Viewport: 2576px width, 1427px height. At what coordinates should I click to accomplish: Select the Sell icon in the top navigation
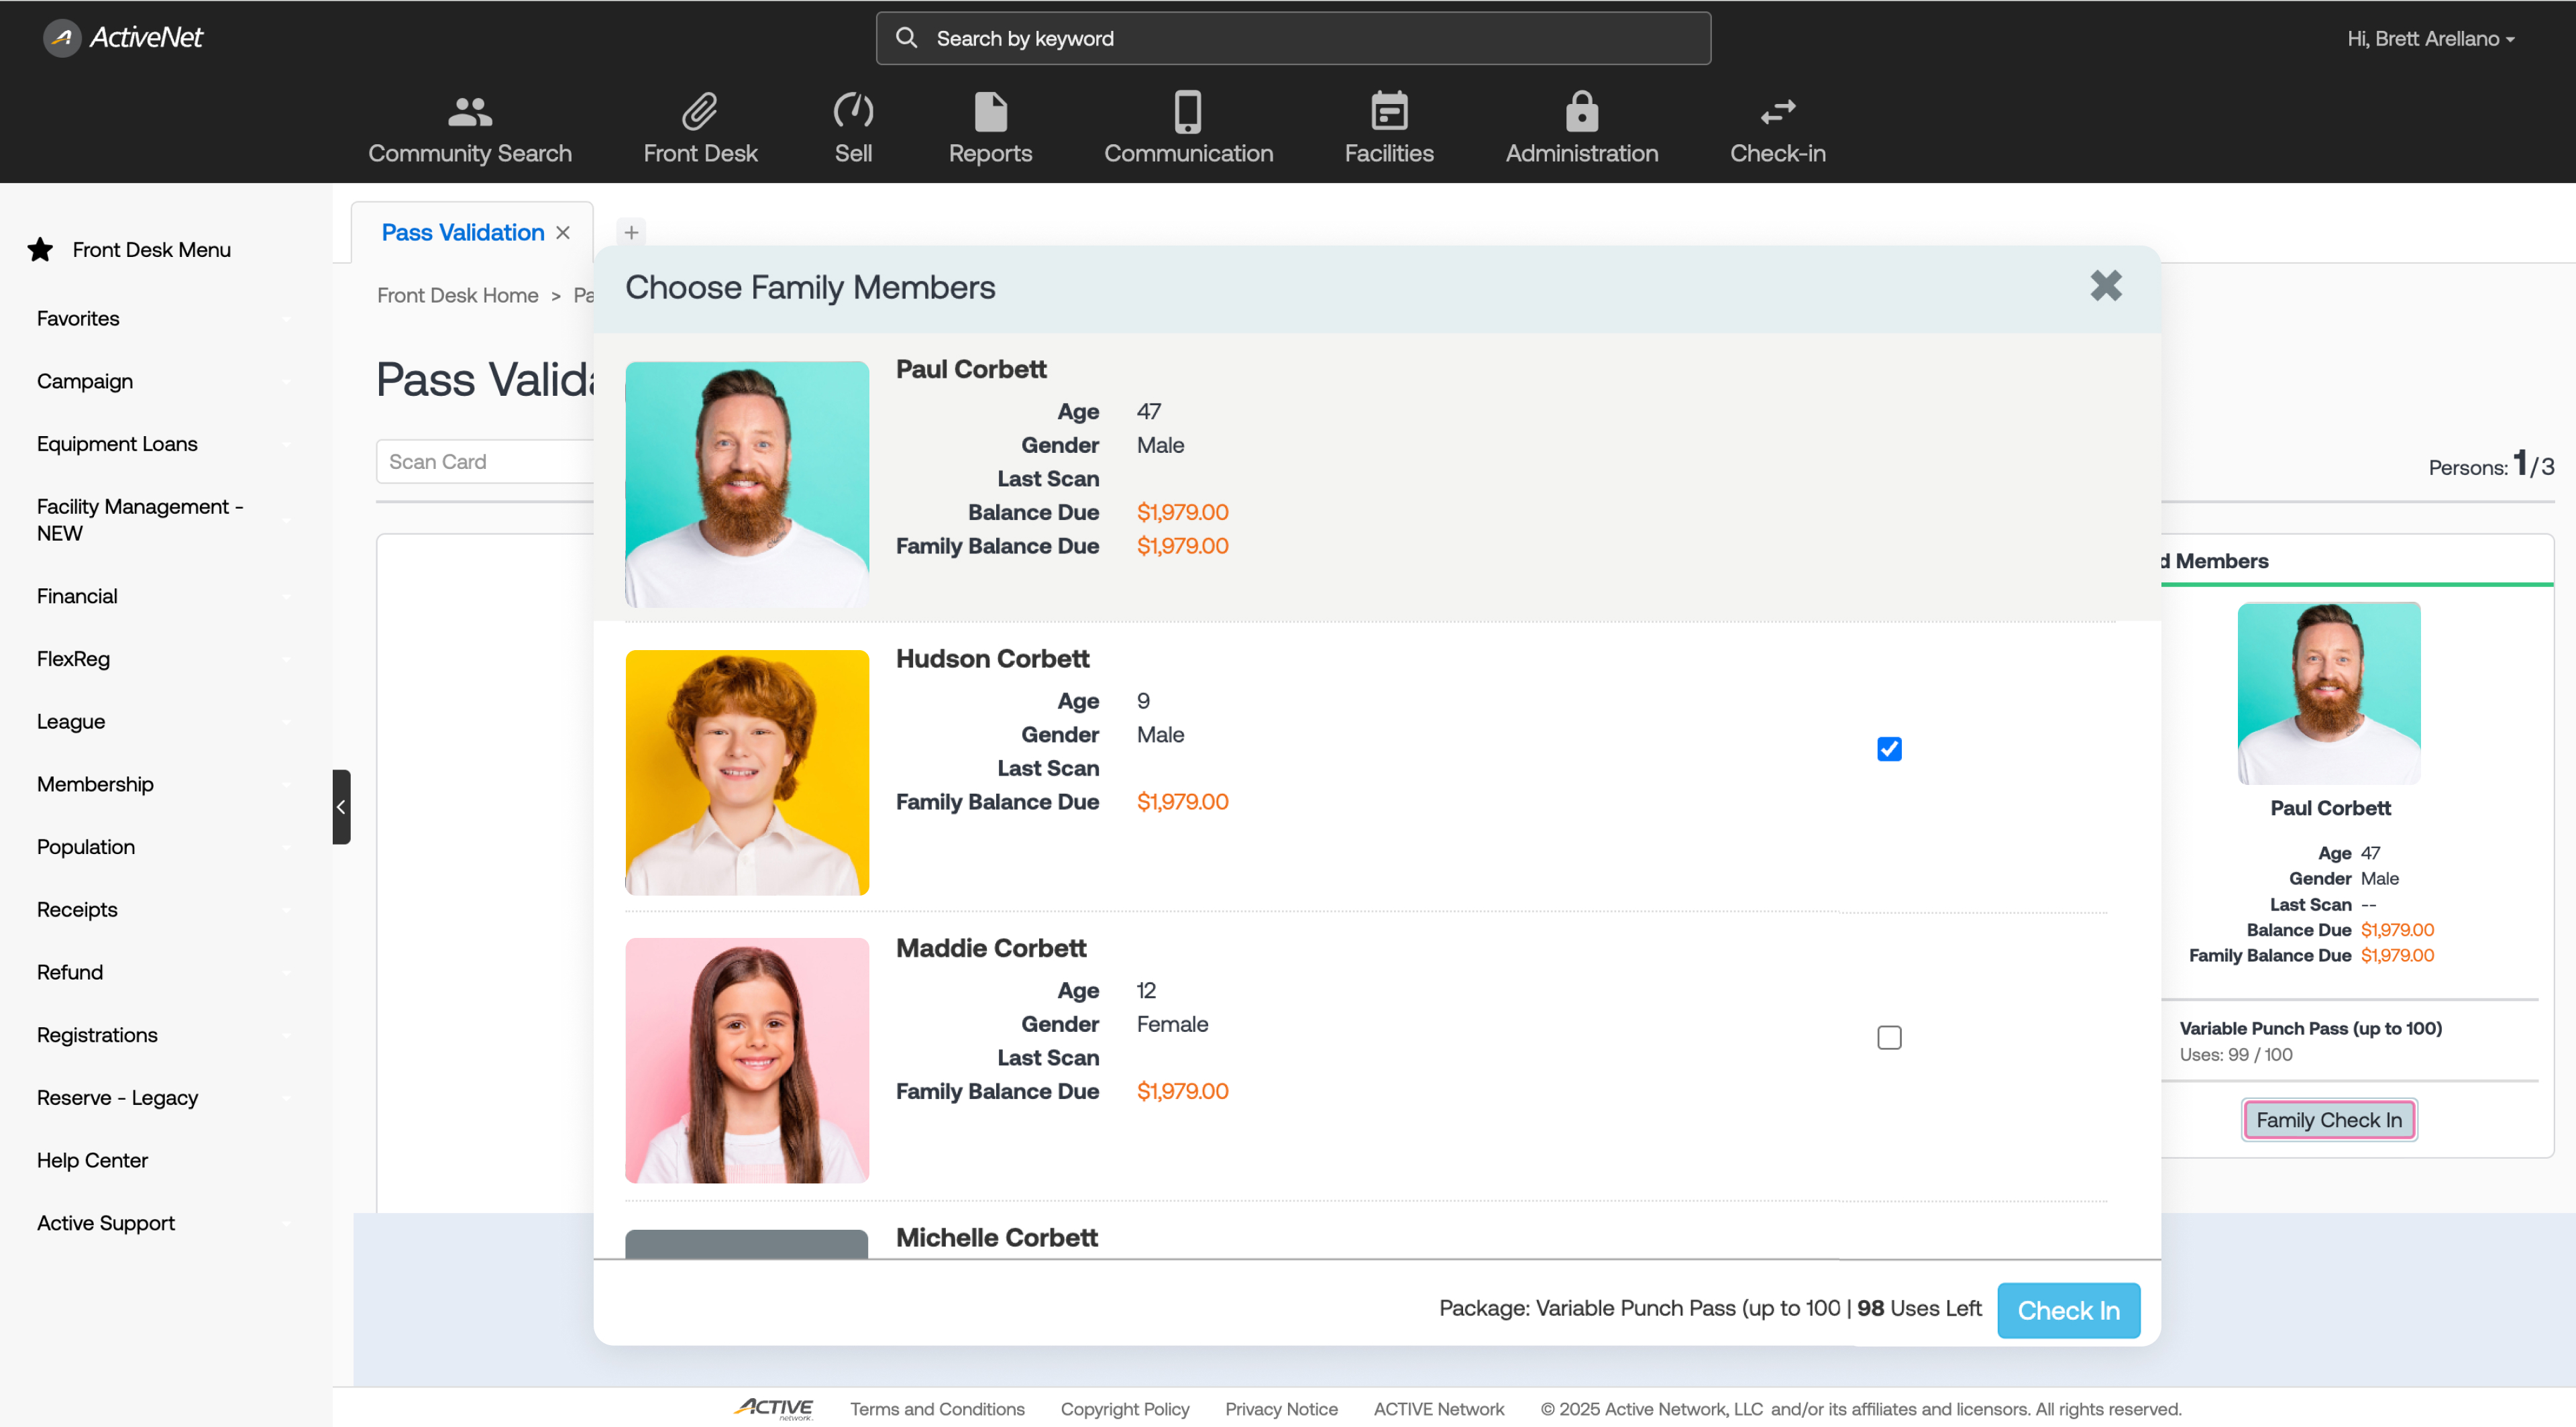[853, 127]
